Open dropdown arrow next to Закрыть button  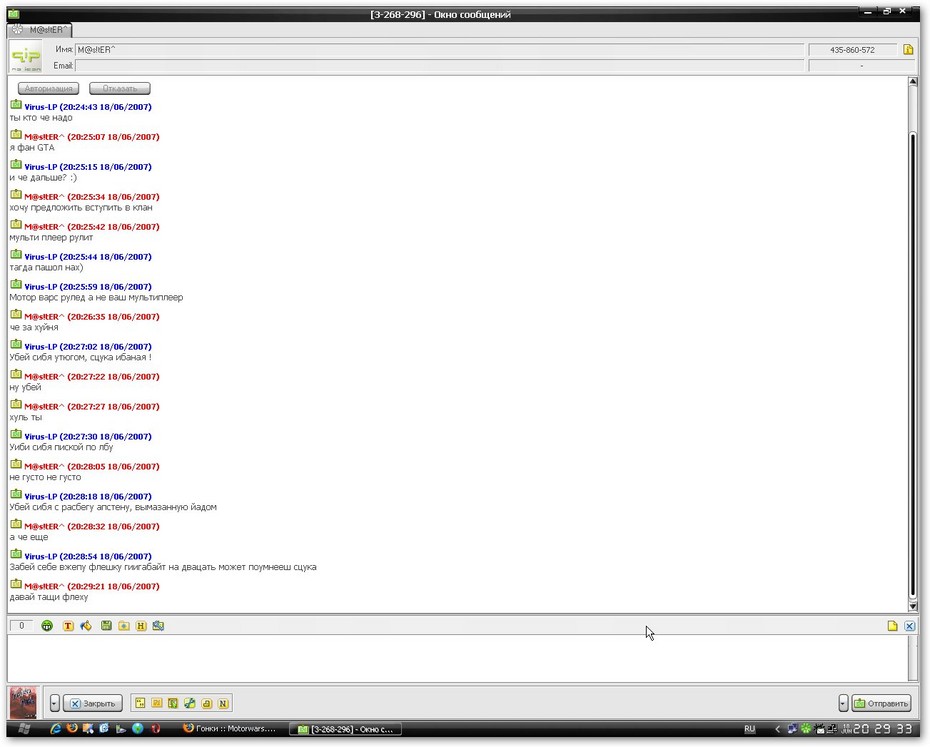[x=54, y=703]
